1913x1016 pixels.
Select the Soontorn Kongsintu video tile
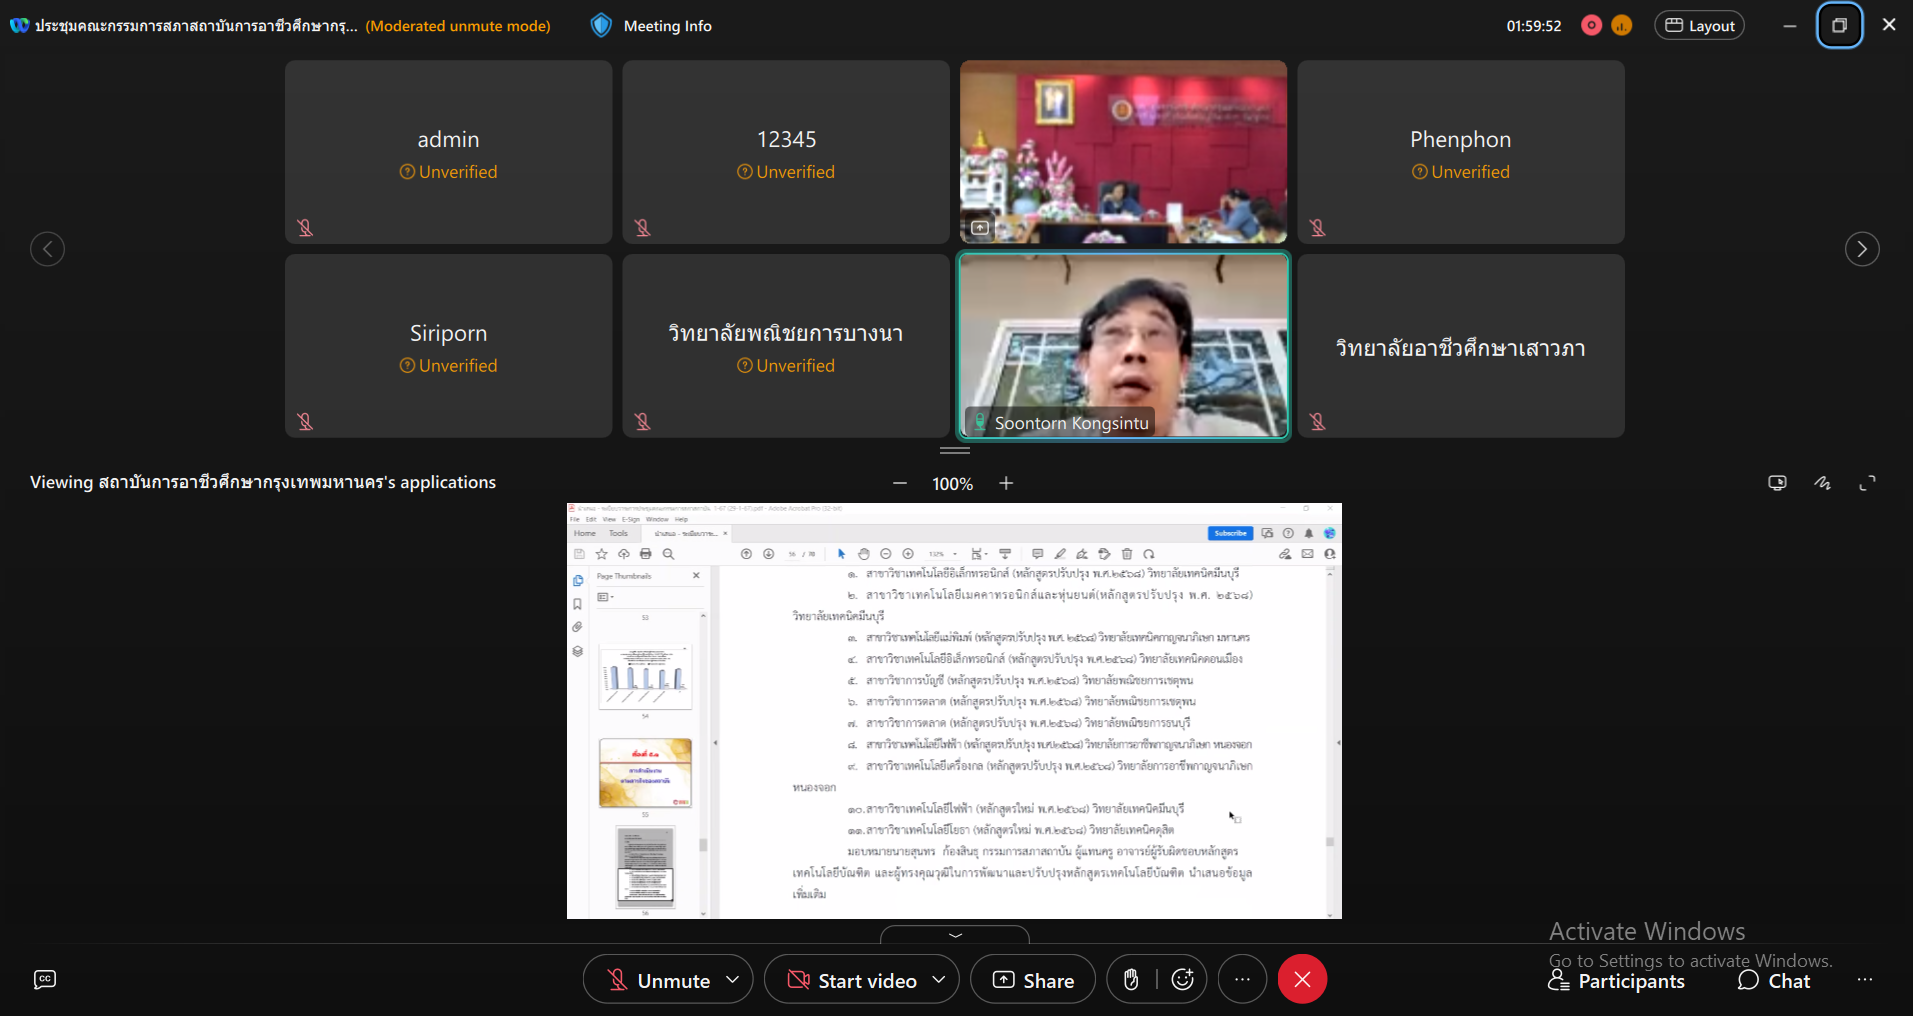(x=1123, y=346)
